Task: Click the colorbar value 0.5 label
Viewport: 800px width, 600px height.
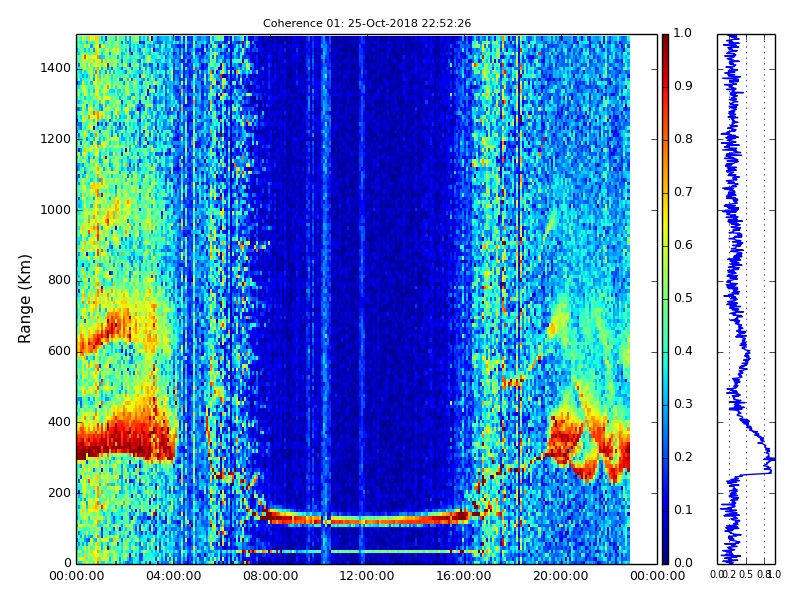Action: point(683,298)
